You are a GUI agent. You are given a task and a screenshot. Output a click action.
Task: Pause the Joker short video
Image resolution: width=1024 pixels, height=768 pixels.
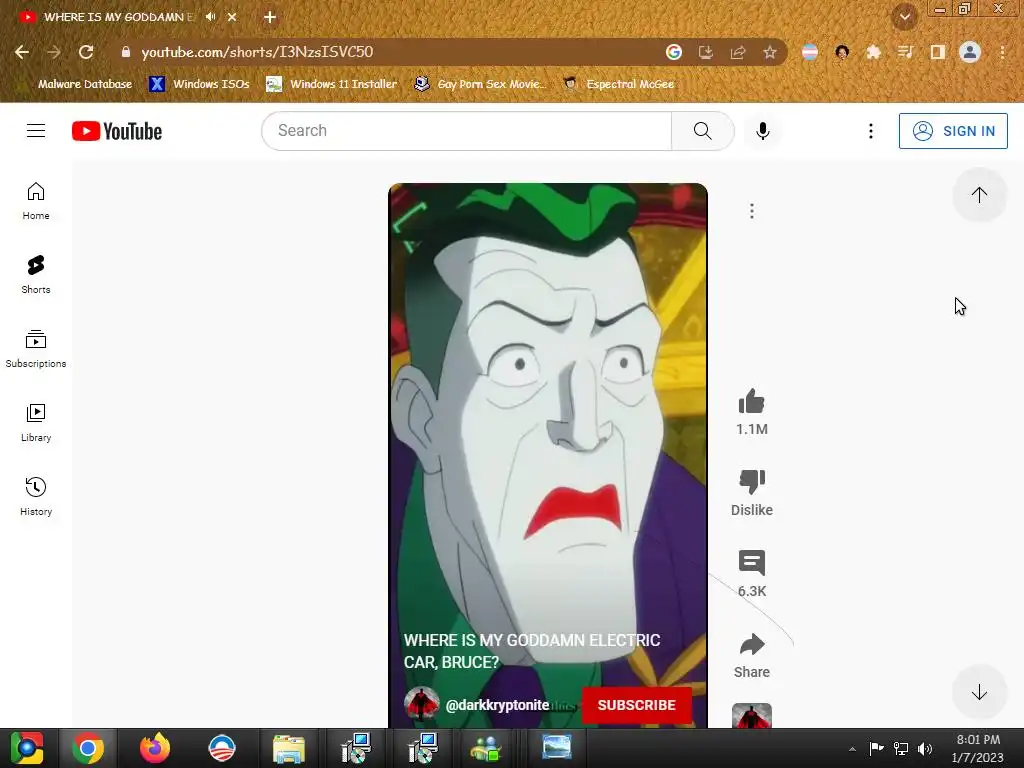coord(548,418)
